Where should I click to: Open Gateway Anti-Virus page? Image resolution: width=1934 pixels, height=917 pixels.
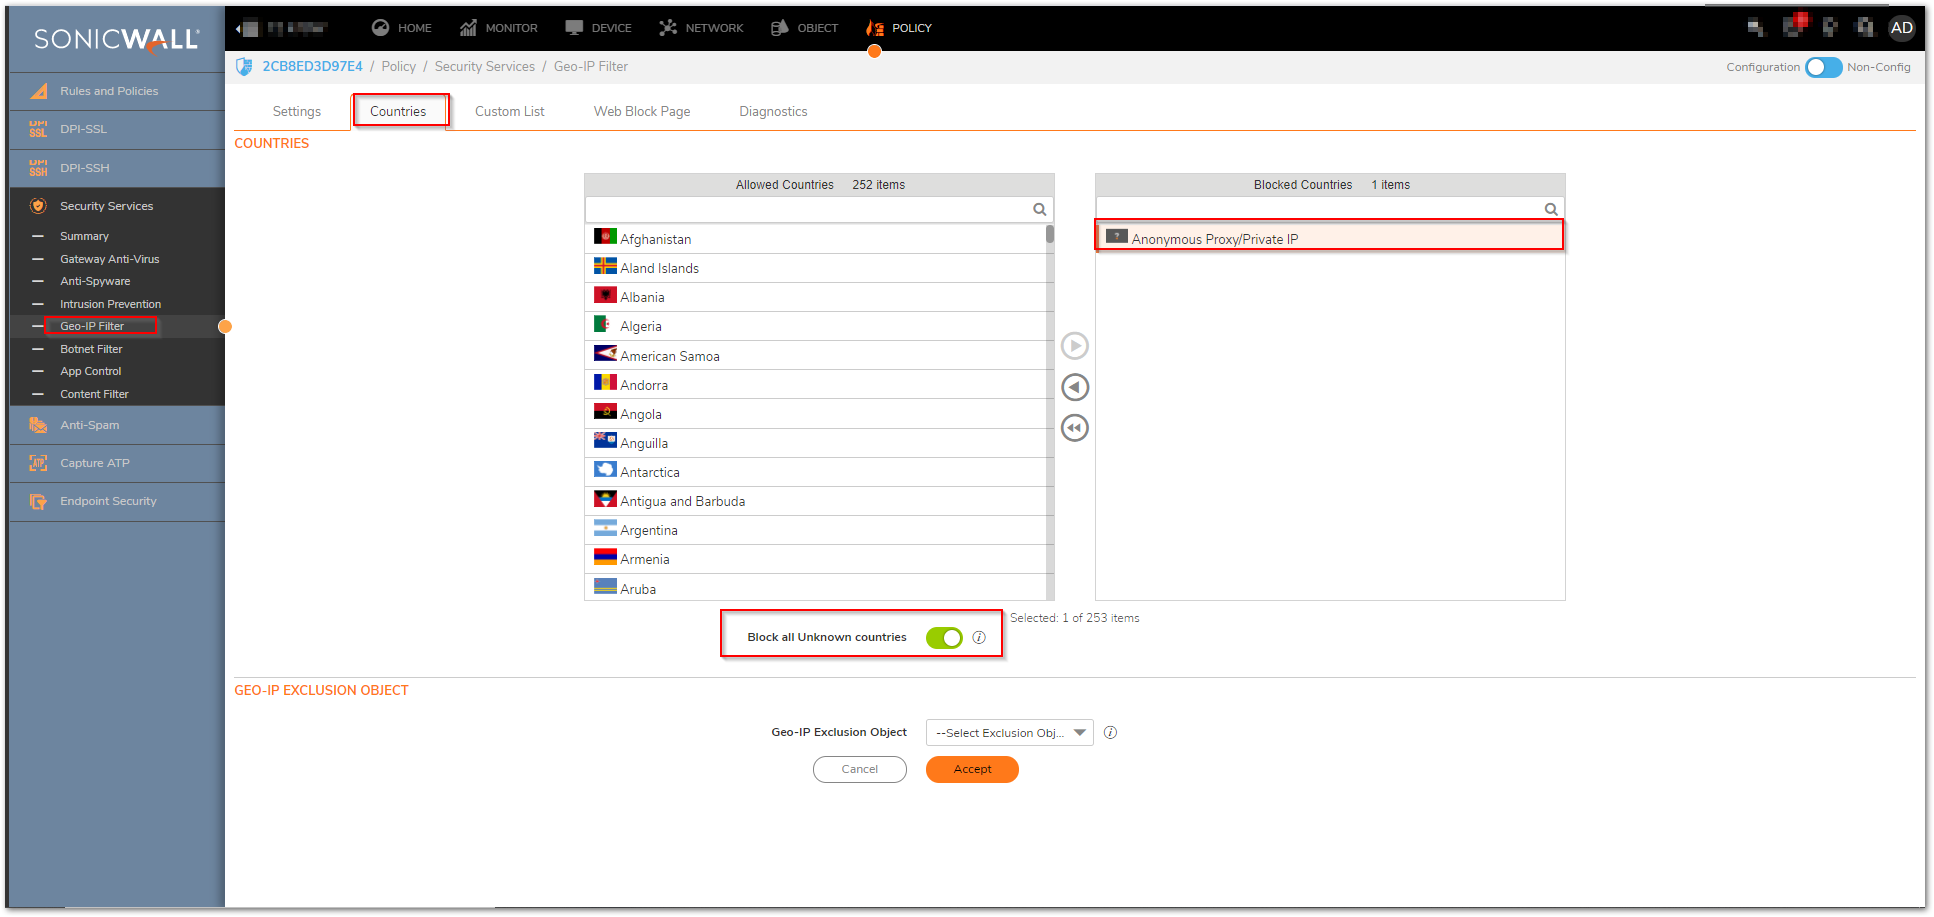tap(109, 259)
